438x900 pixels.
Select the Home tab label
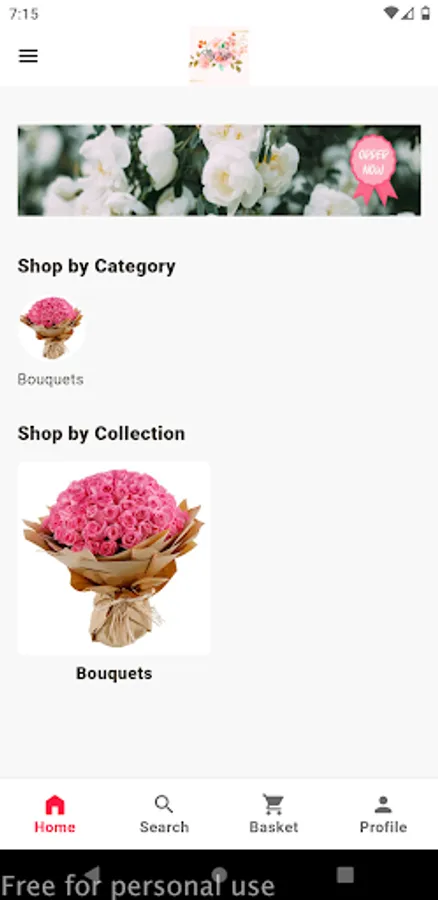(55, 827)
